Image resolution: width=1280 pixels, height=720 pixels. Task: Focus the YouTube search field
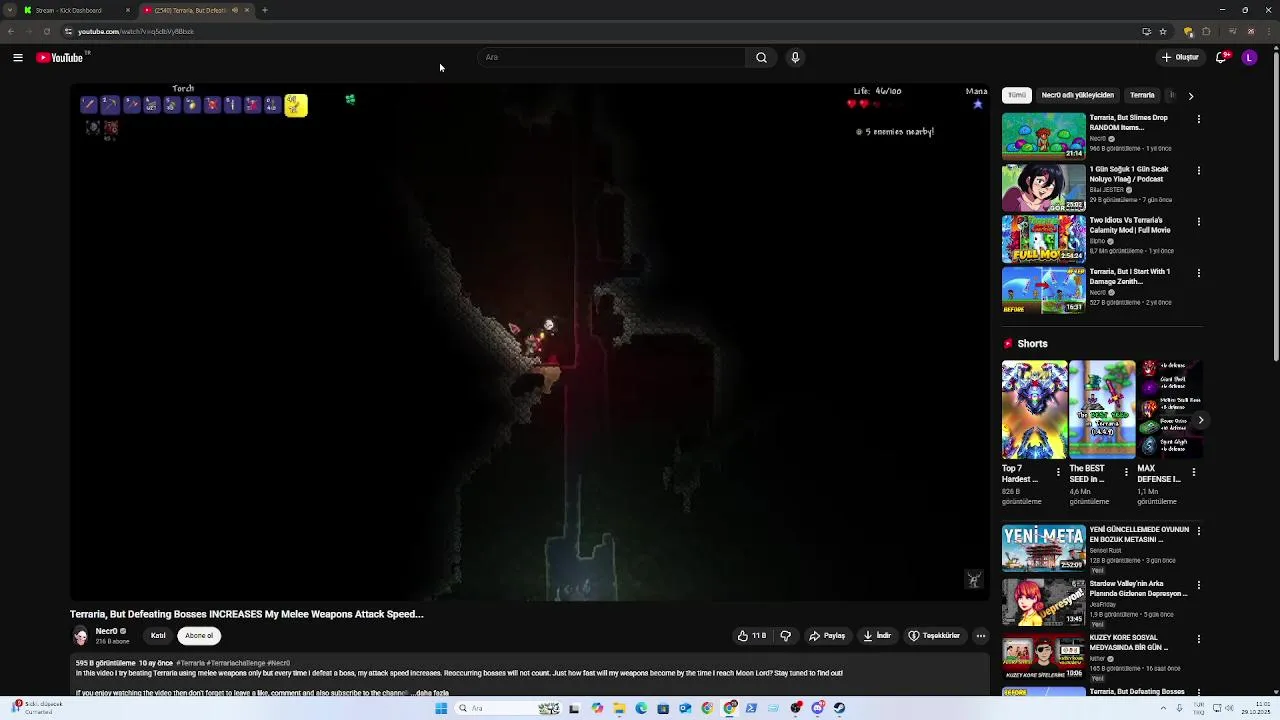pos(611,58)
